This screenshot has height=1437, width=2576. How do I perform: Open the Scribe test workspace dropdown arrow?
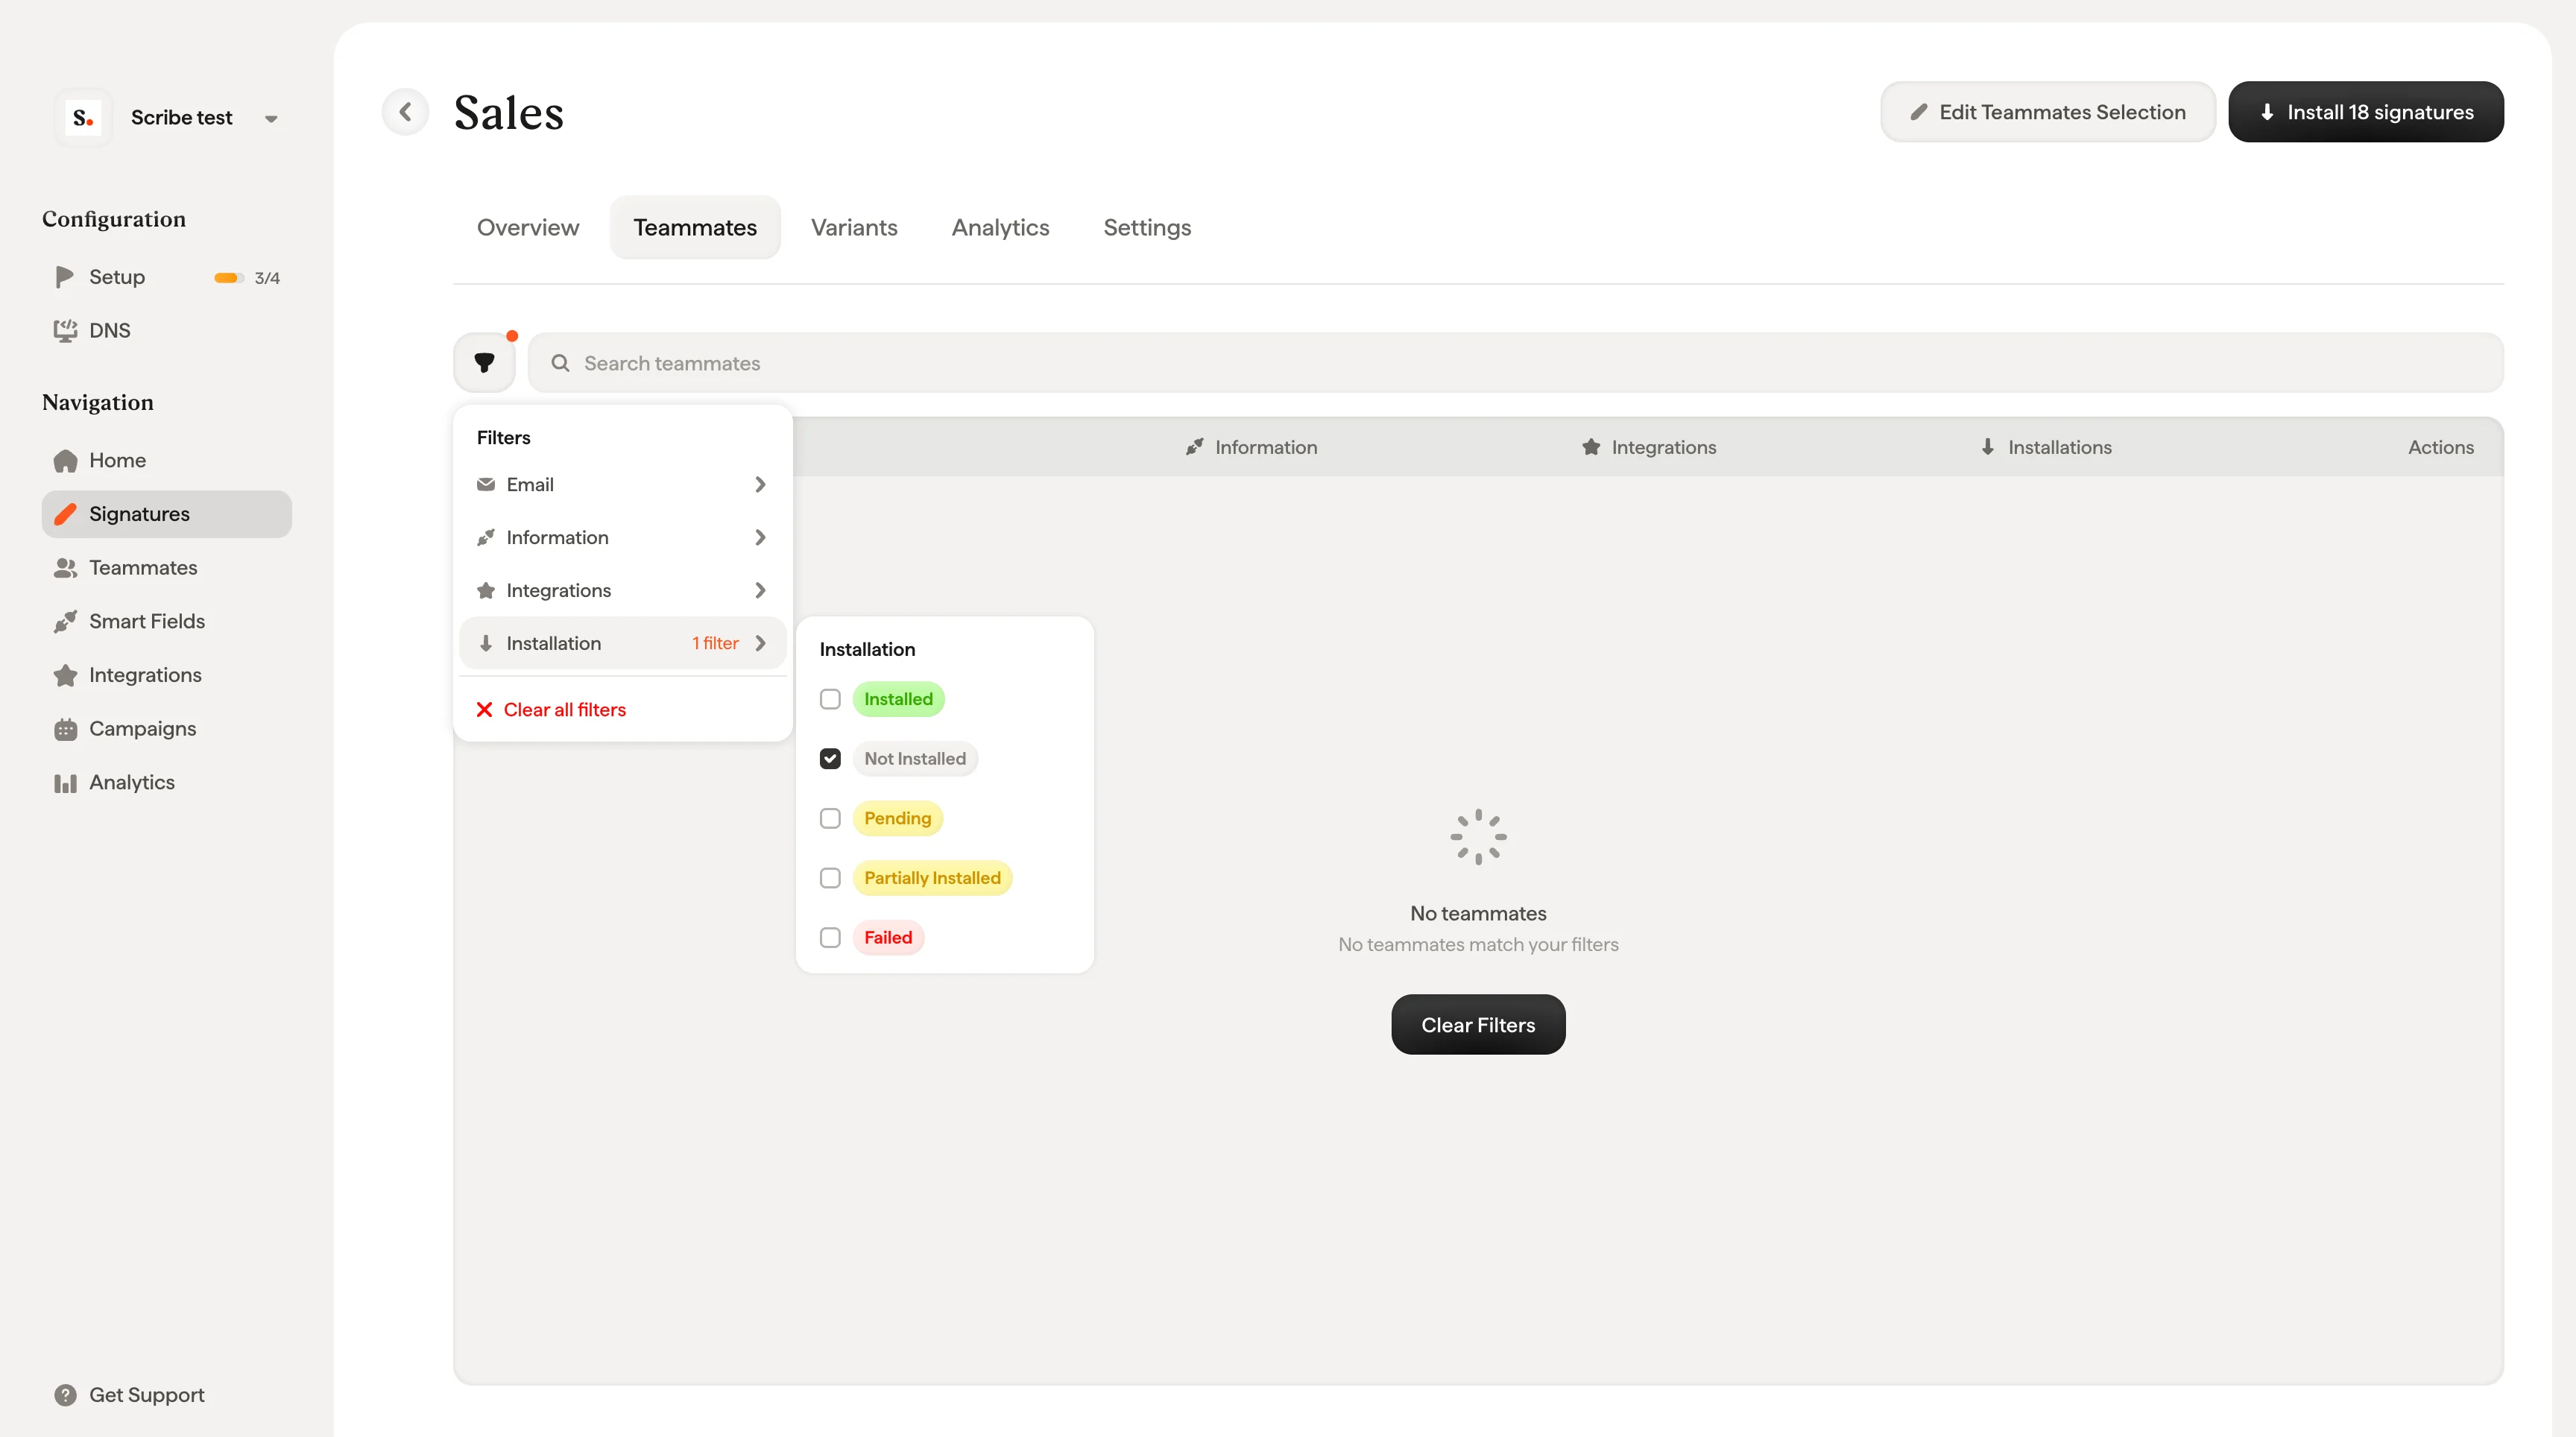(x=271, y=119)
